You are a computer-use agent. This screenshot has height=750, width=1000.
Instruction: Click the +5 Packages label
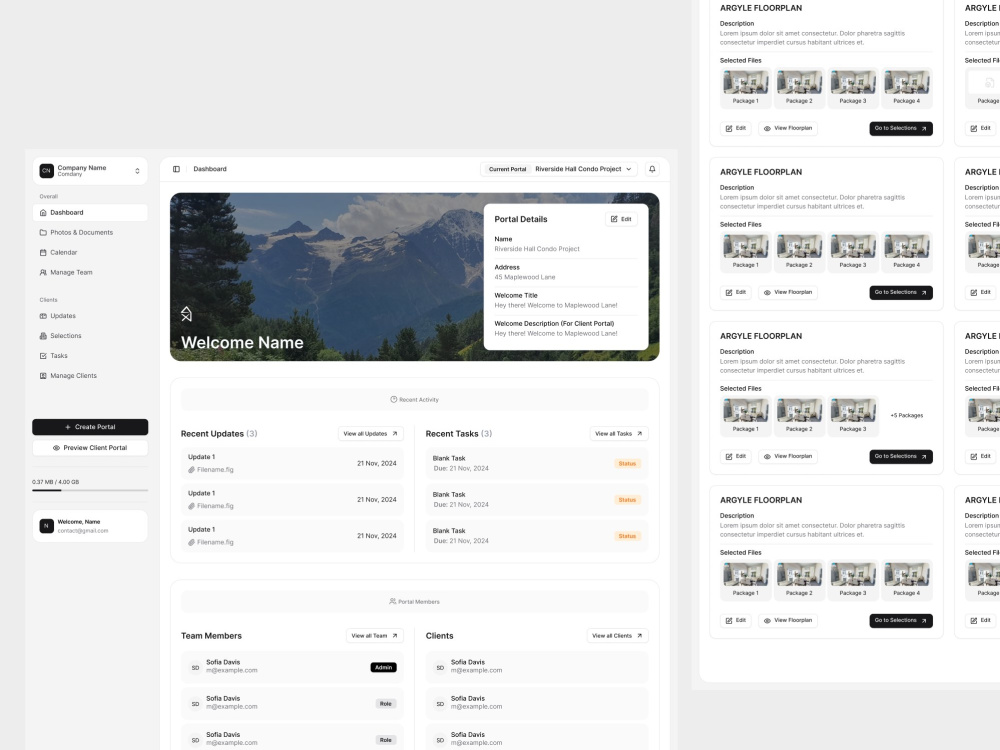coord(906,415)
